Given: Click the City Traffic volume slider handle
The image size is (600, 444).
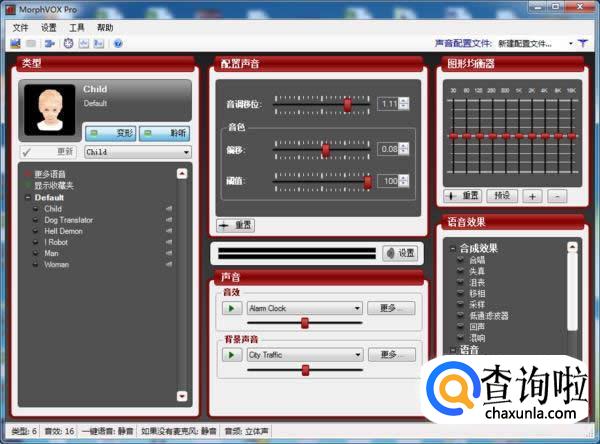Looking at the screenshot, I should [x=305, y=370].
